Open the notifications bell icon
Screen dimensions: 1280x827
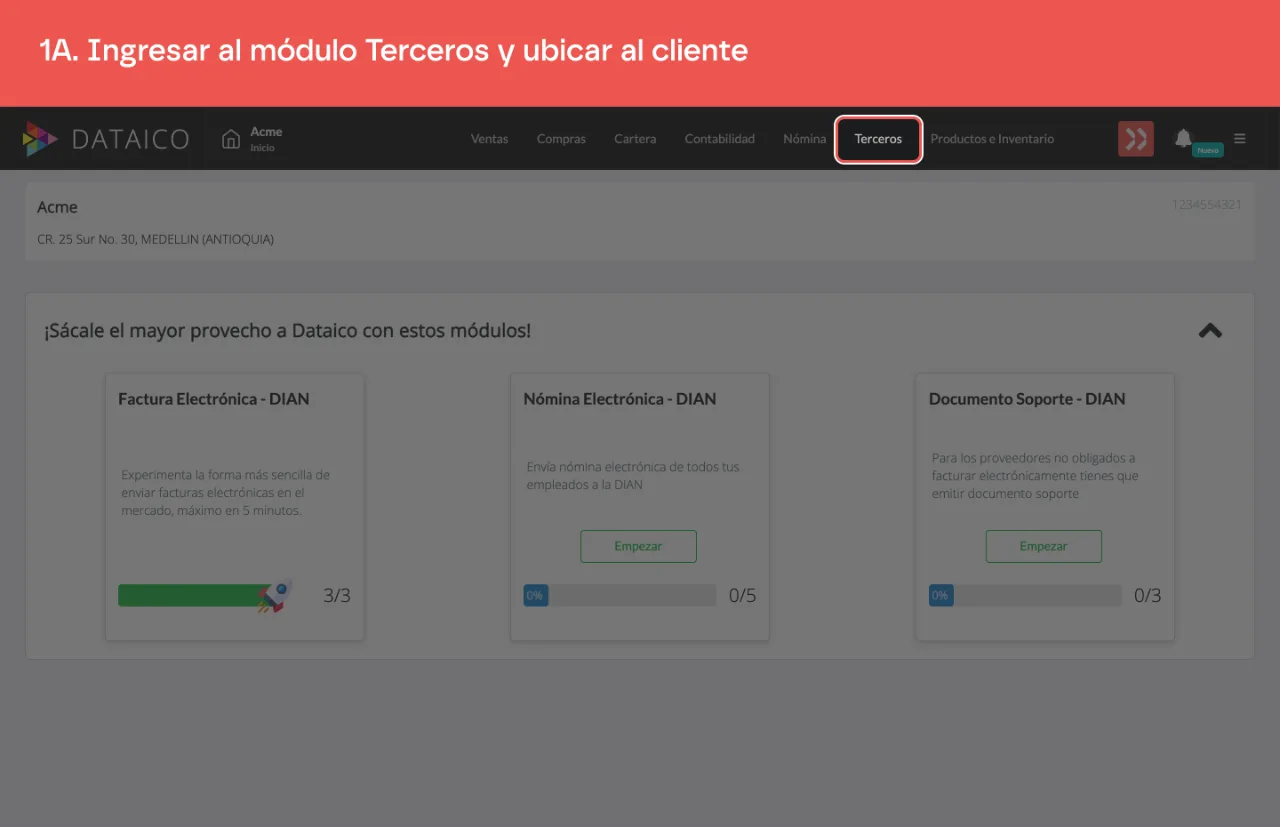(1183, 138)
